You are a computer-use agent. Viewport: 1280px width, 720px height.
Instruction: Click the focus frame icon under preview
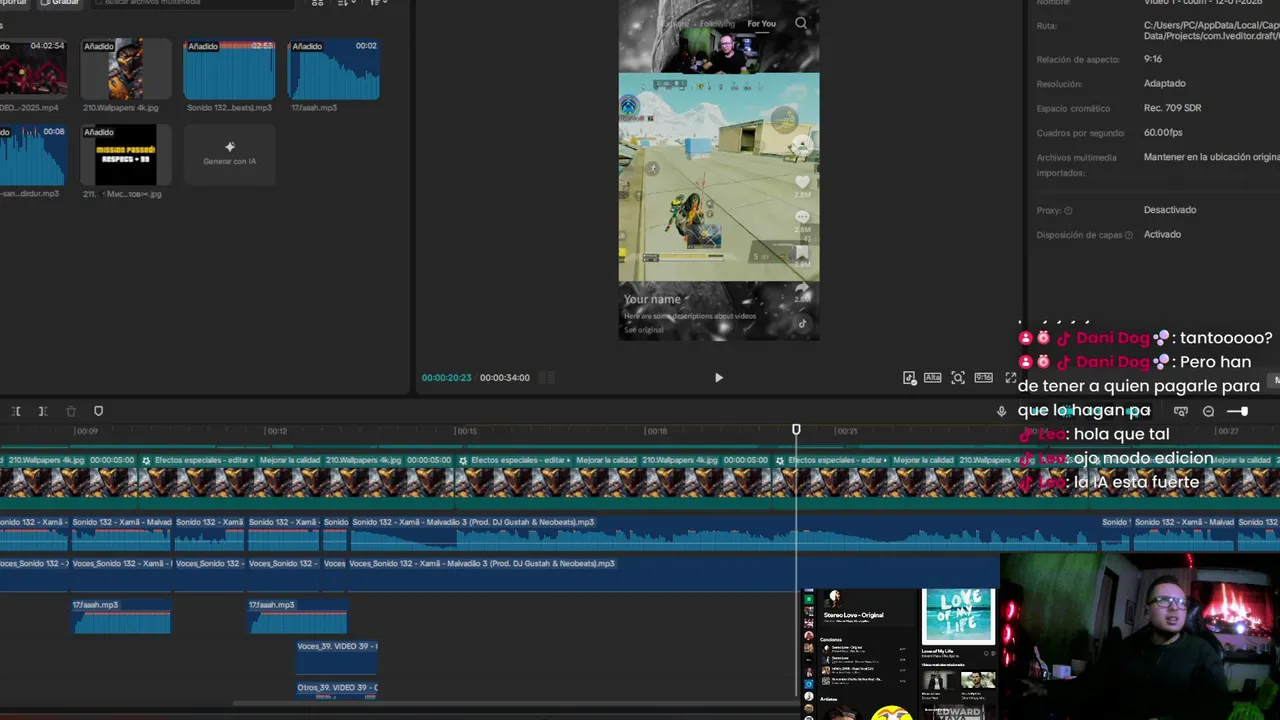958,378
